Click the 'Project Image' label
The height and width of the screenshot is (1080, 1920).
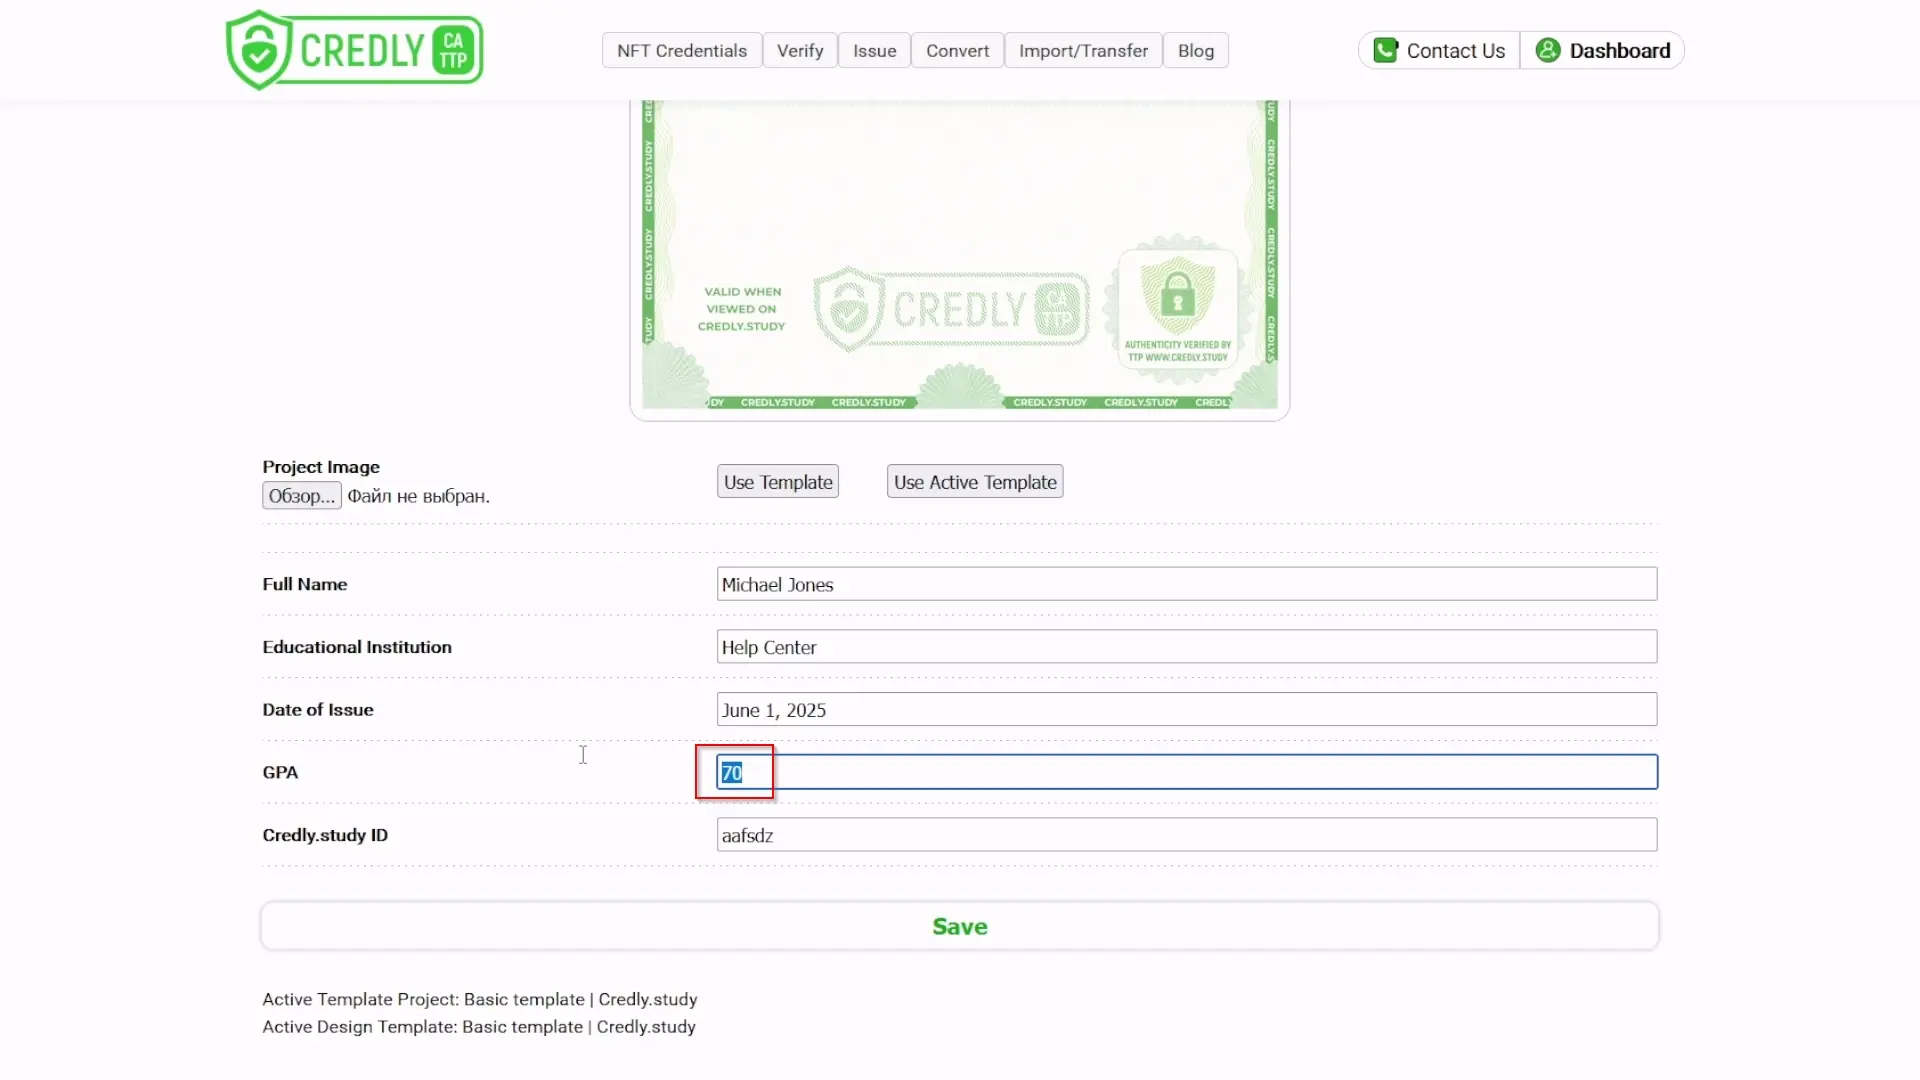click(321, 467)
